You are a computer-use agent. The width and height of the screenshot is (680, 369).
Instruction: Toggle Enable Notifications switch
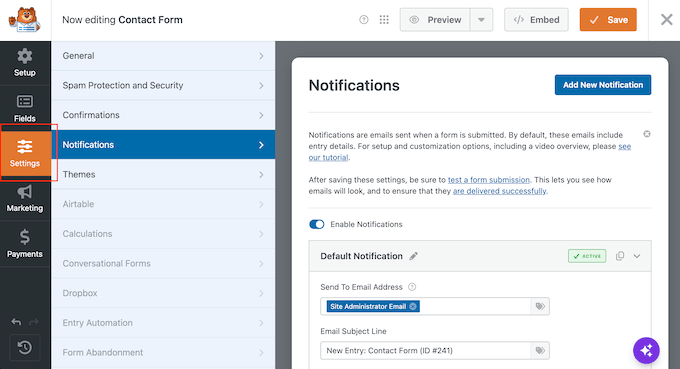pos(317,224)
